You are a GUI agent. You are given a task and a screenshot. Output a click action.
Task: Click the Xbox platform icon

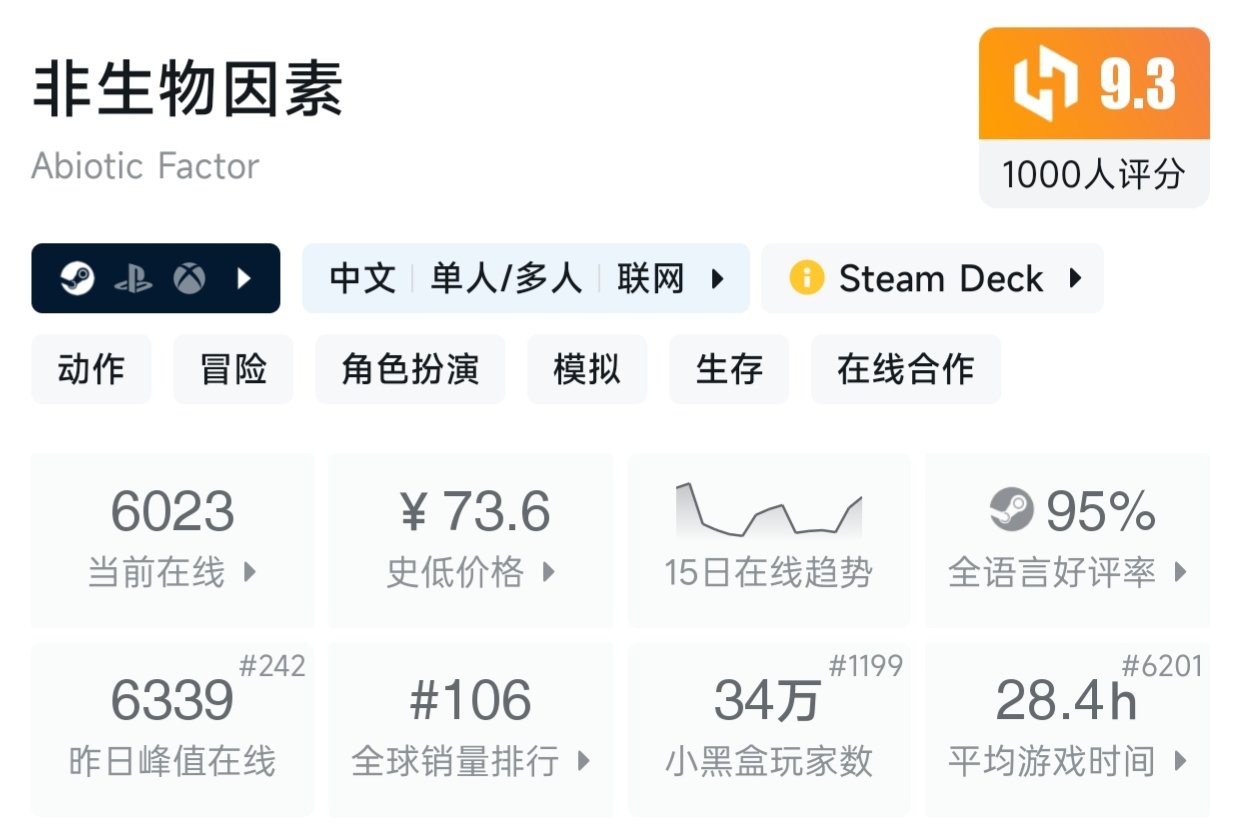[189, 278]
